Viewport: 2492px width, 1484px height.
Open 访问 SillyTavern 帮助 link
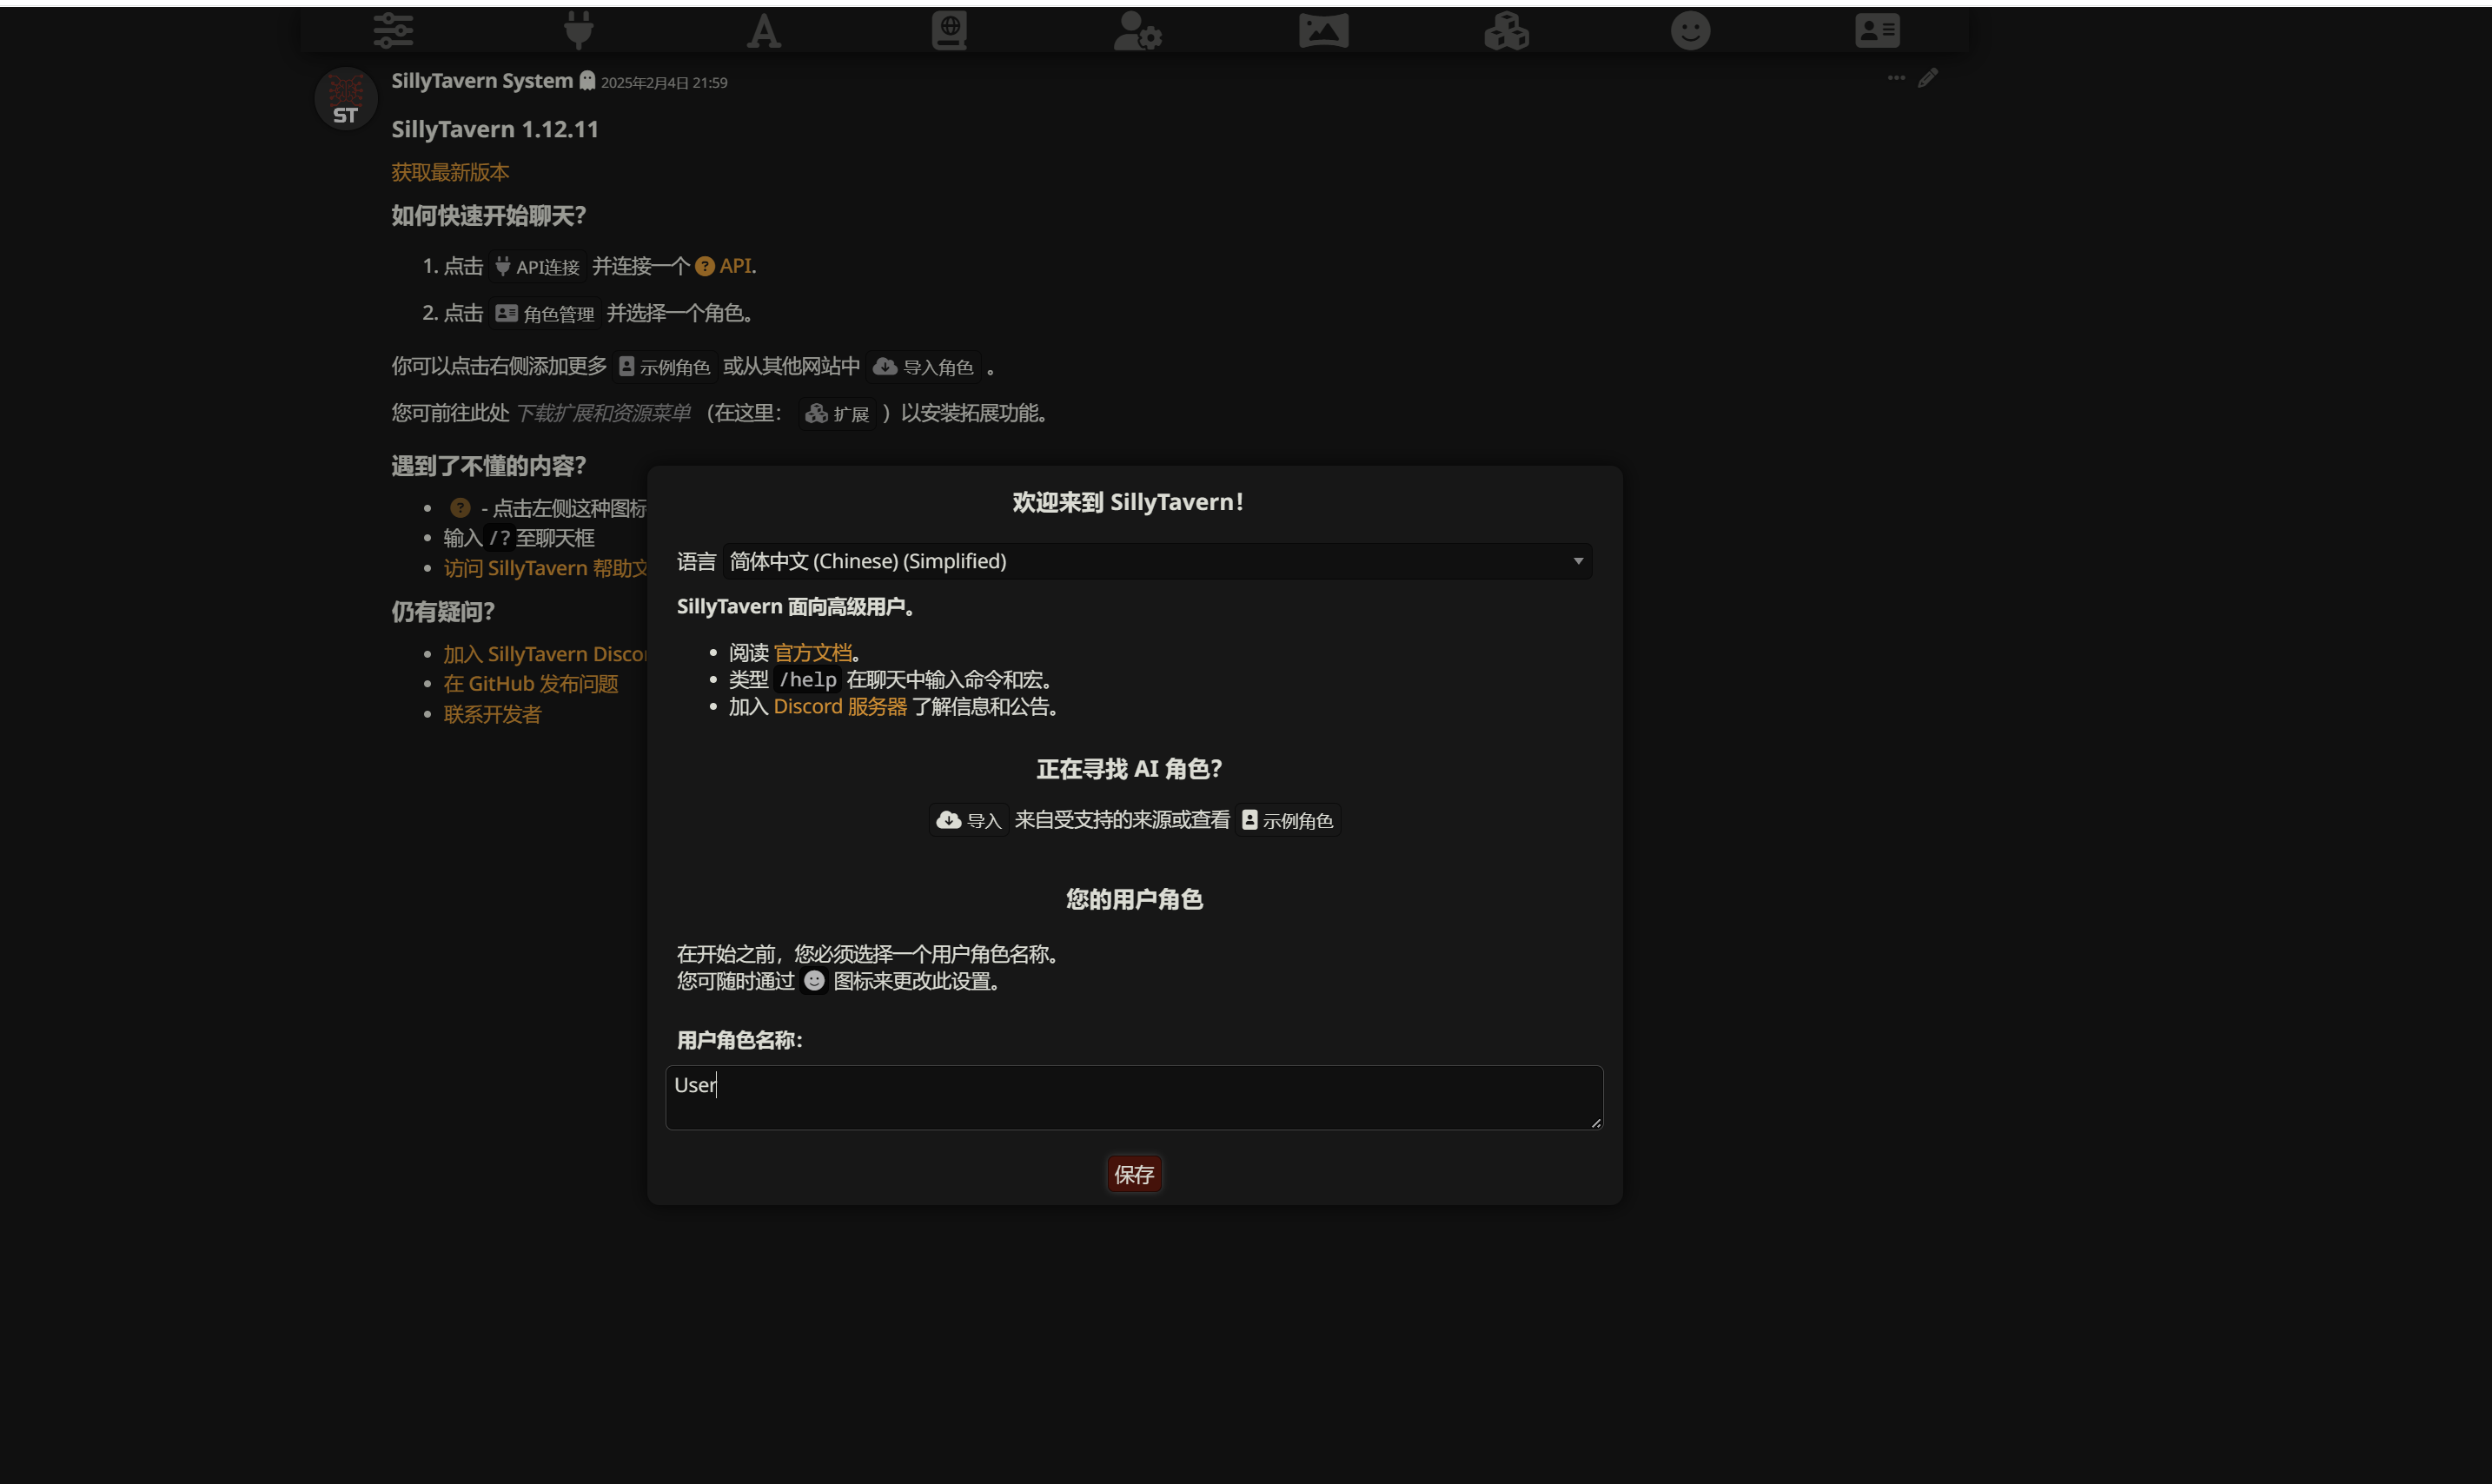[x=546, y=568]
